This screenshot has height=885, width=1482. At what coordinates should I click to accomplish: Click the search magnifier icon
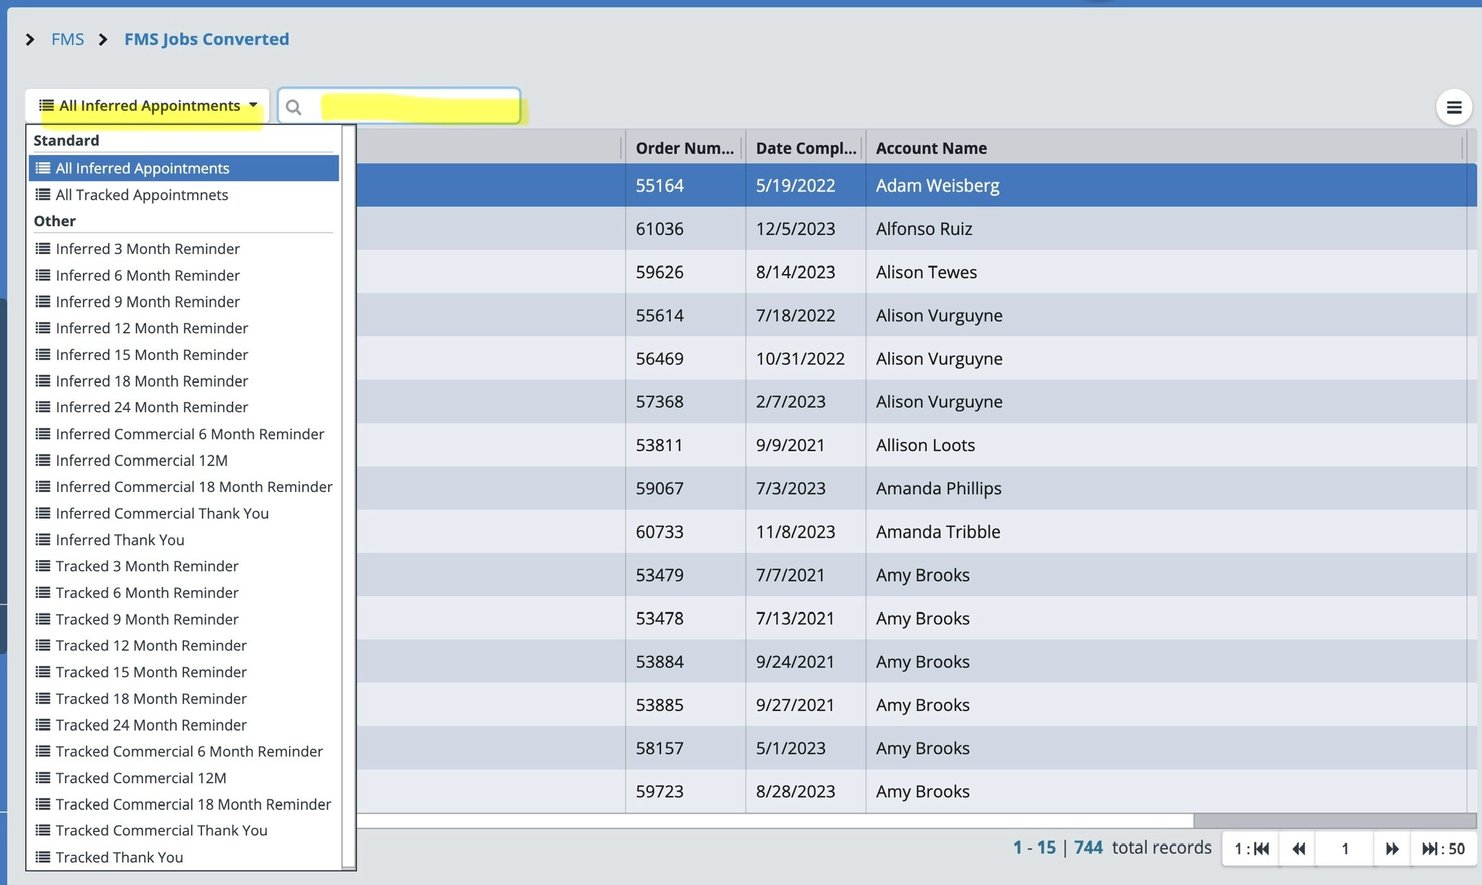click(x=294, y=107)
